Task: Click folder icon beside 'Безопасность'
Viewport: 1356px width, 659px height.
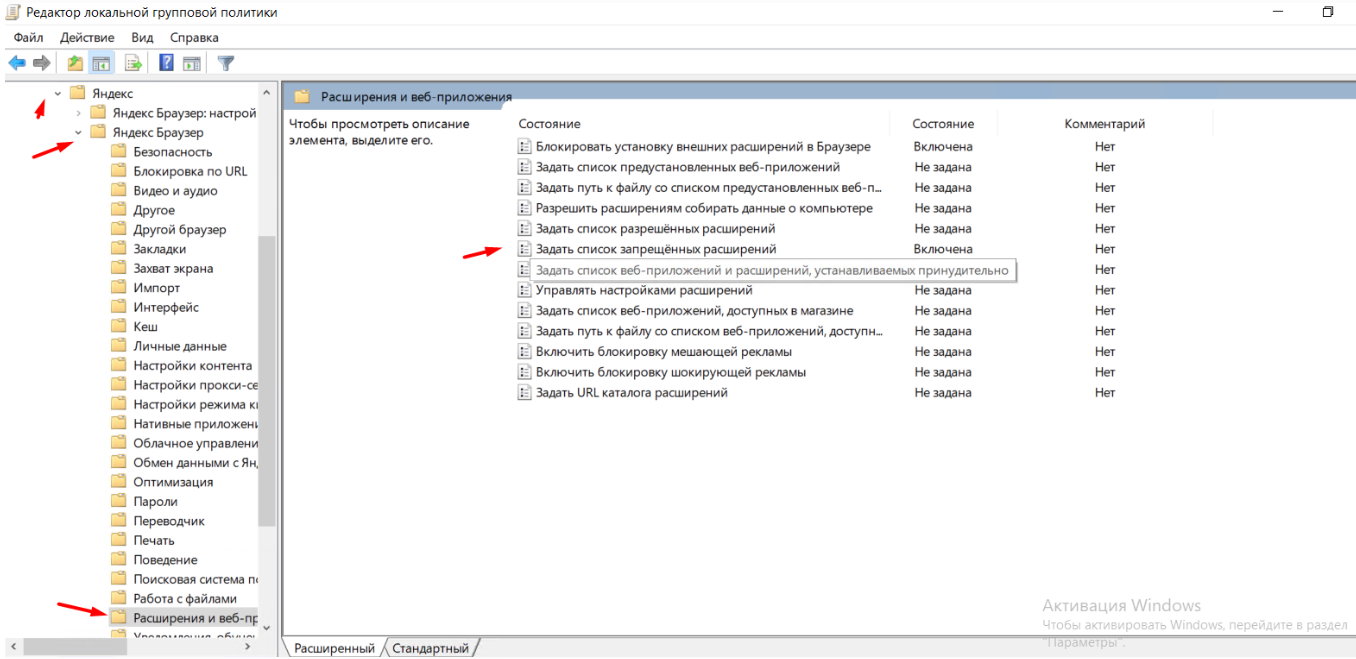Action: pos(118,152)
